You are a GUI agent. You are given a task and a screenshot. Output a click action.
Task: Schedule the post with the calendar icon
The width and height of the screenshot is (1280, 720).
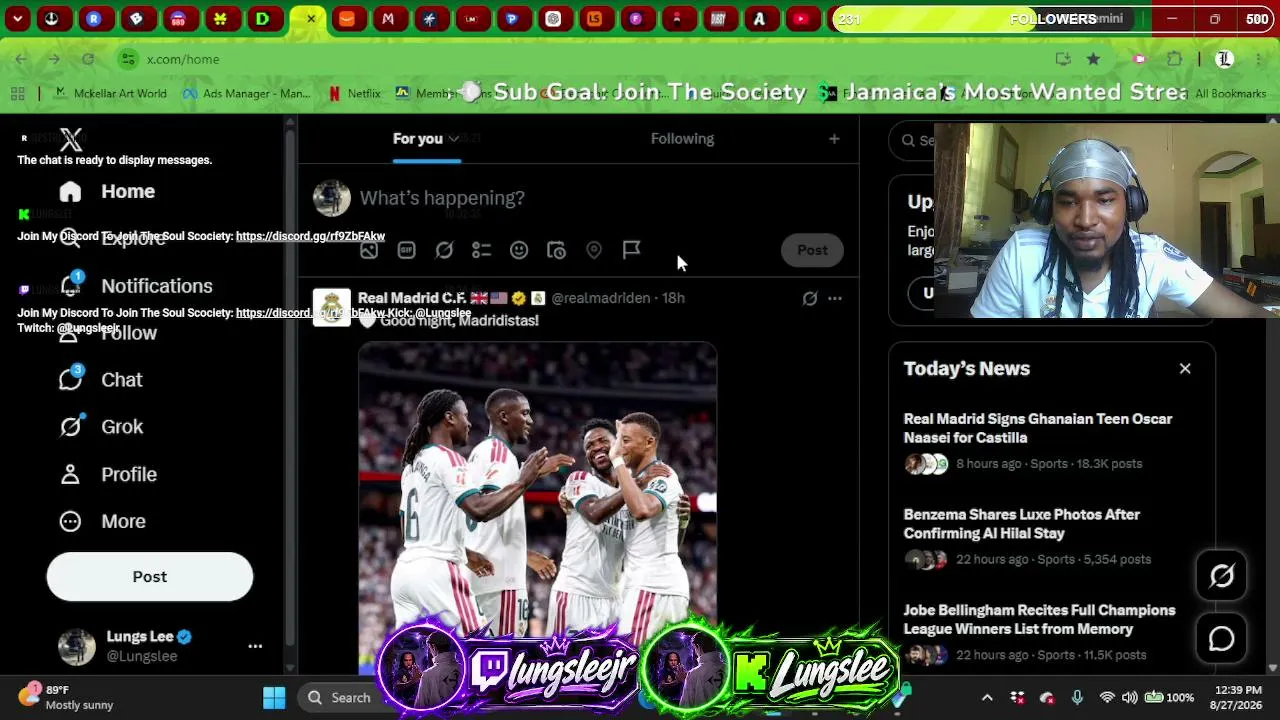click(556, 250)
